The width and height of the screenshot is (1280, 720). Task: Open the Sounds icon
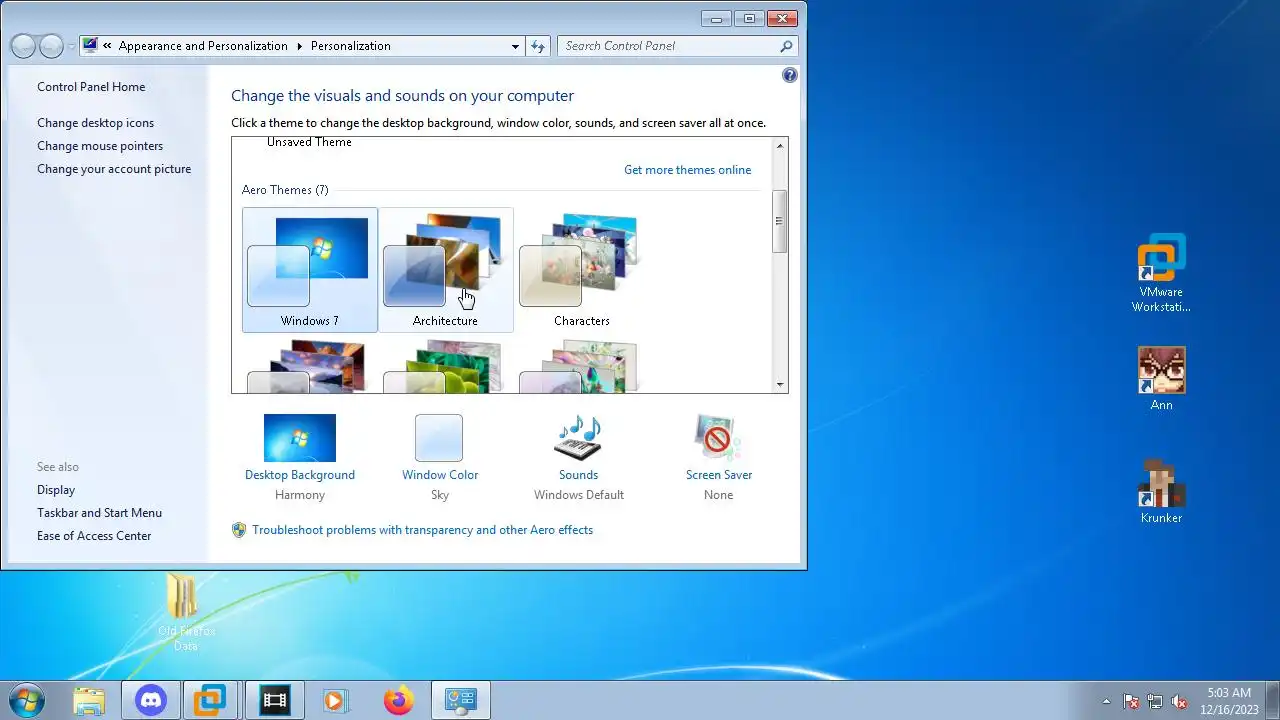[578, 438]
